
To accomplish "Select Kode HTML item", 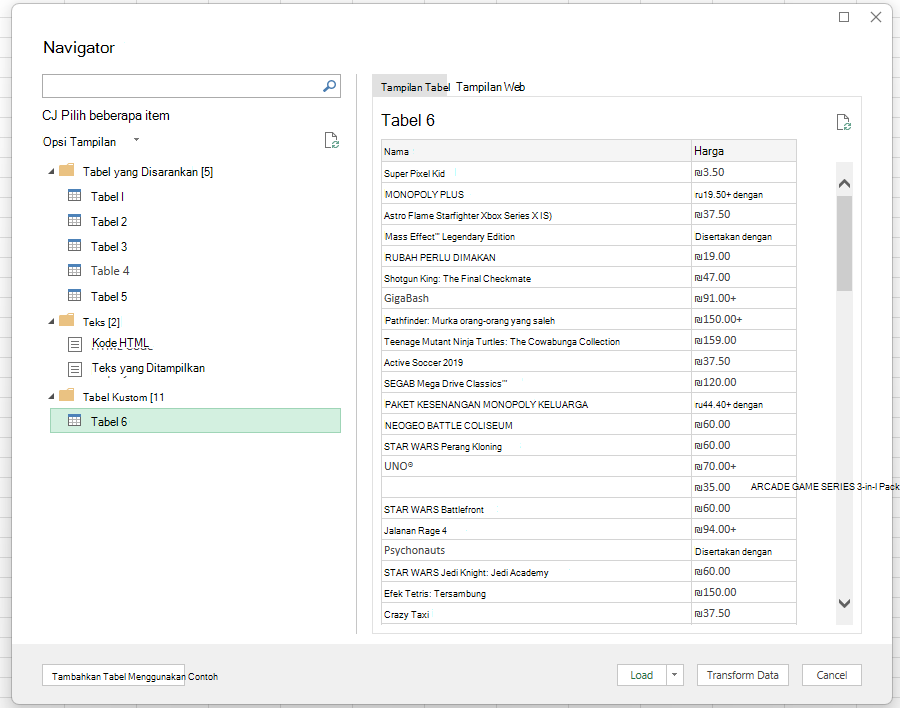I will tap(120, 343).
